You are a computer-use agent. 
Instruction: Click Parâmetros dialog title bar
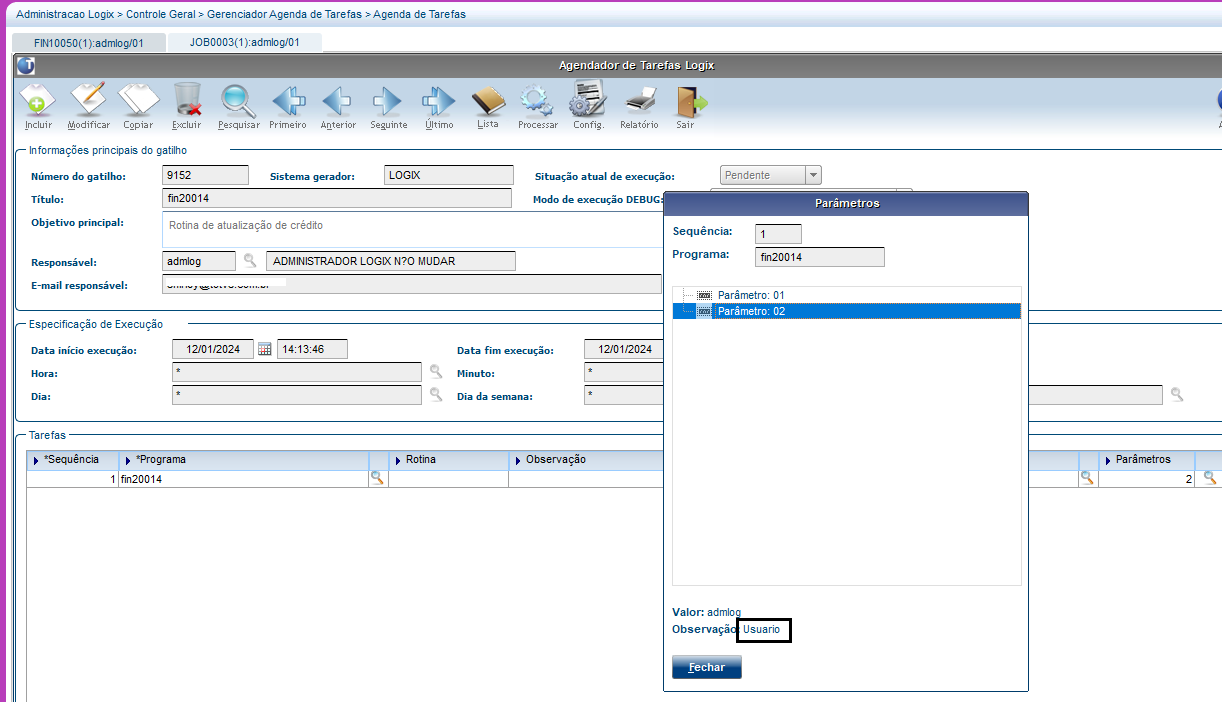(x=847, y=203)
